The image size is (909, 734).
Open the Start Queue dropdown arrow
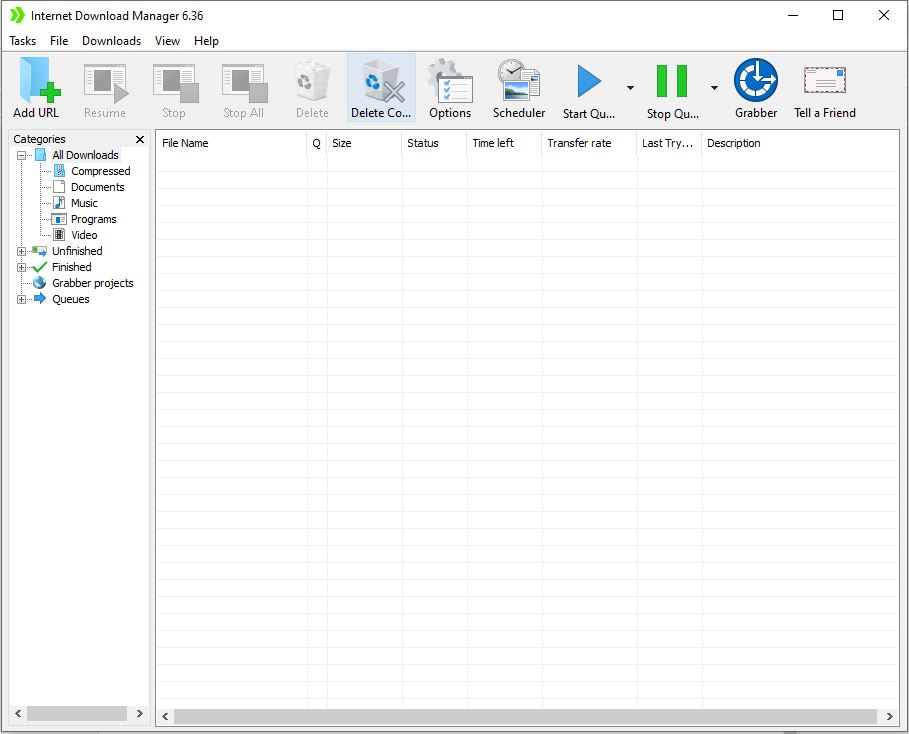pos(630,88)
